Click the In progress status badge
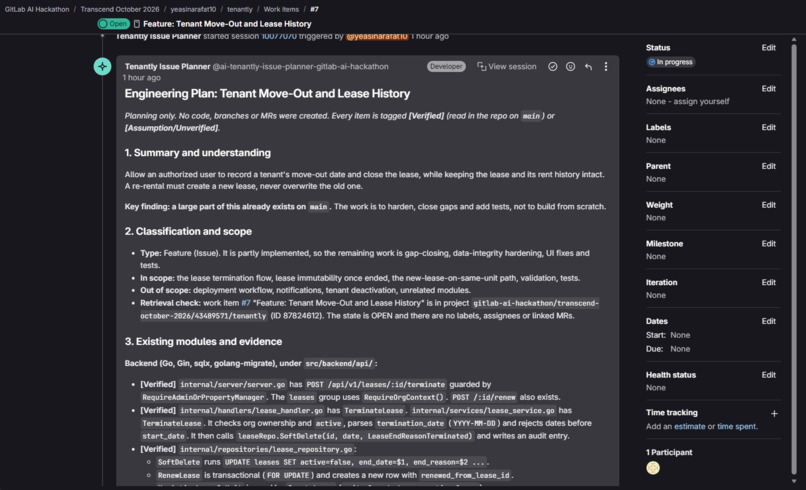The height and width of the screenshot is (490, 806). tap(670, 62)
